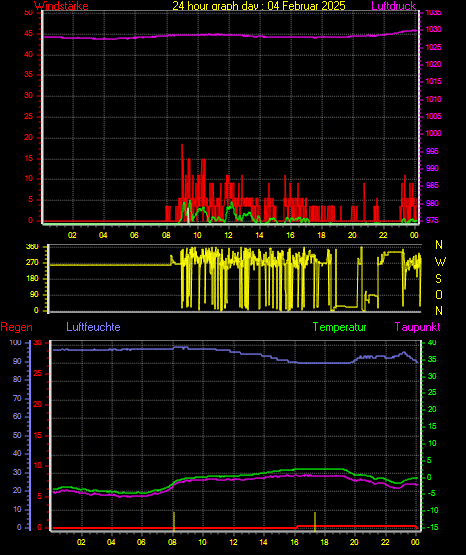The image size is (466, 555).
Task: Click the 12 hour tick on wind graph axis
Action: (x=229, y=235)
